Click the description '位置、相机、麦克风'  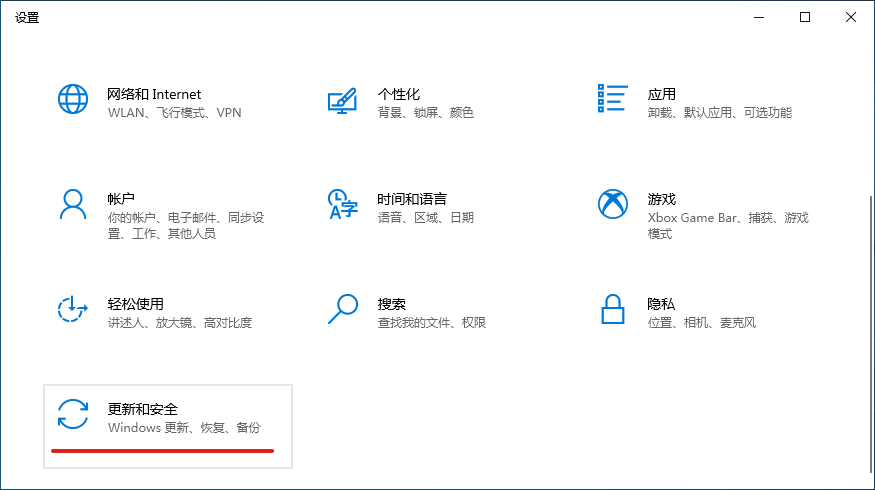point(702,323)
